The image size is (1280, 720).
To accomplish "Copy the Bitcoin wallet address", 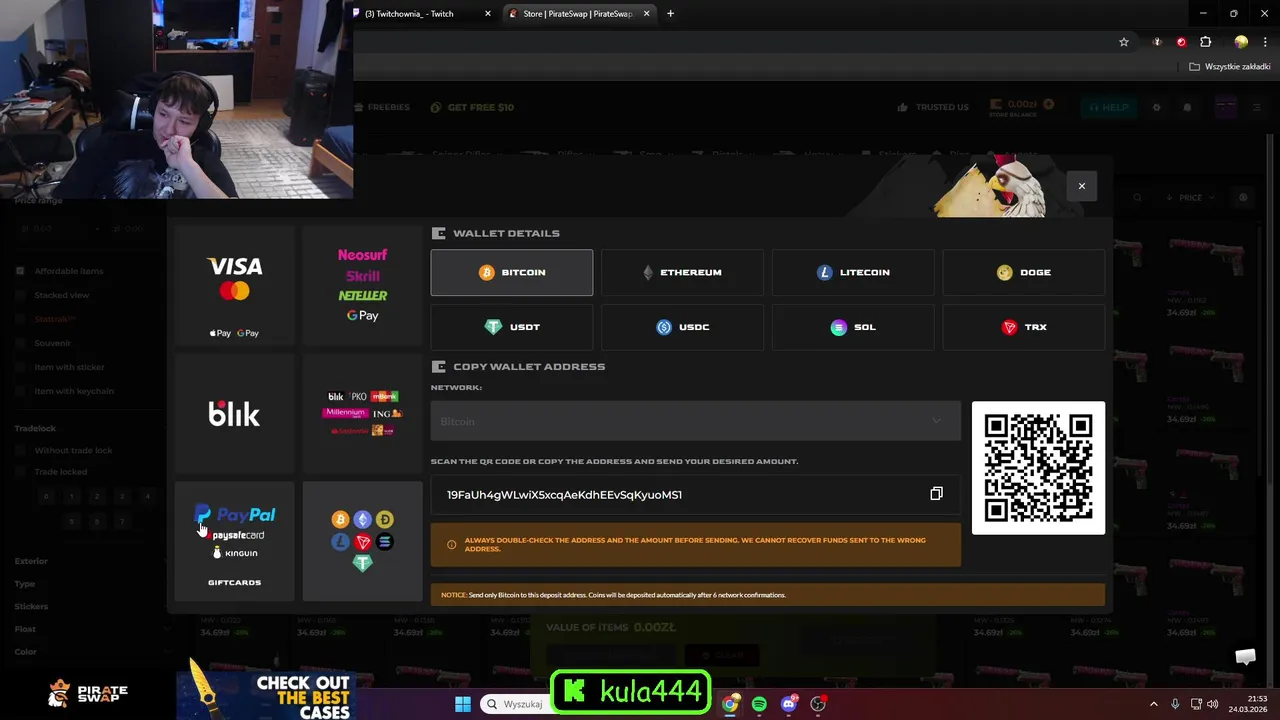I will pyautogui.click(x=936, y=494).
